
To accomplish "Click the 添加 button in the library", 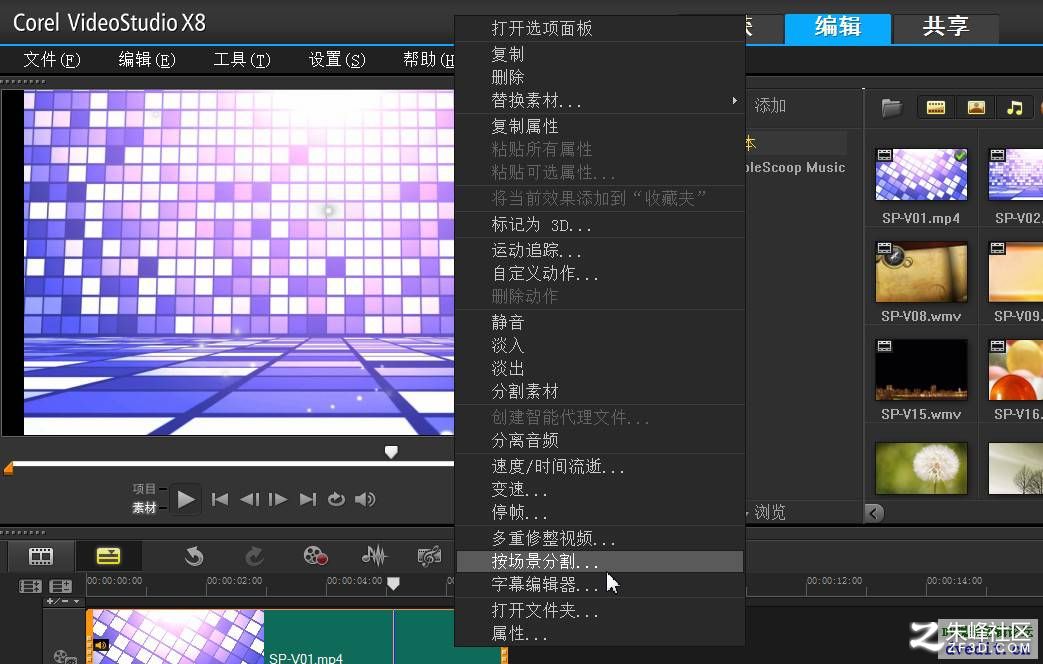I will click(770, 106).
